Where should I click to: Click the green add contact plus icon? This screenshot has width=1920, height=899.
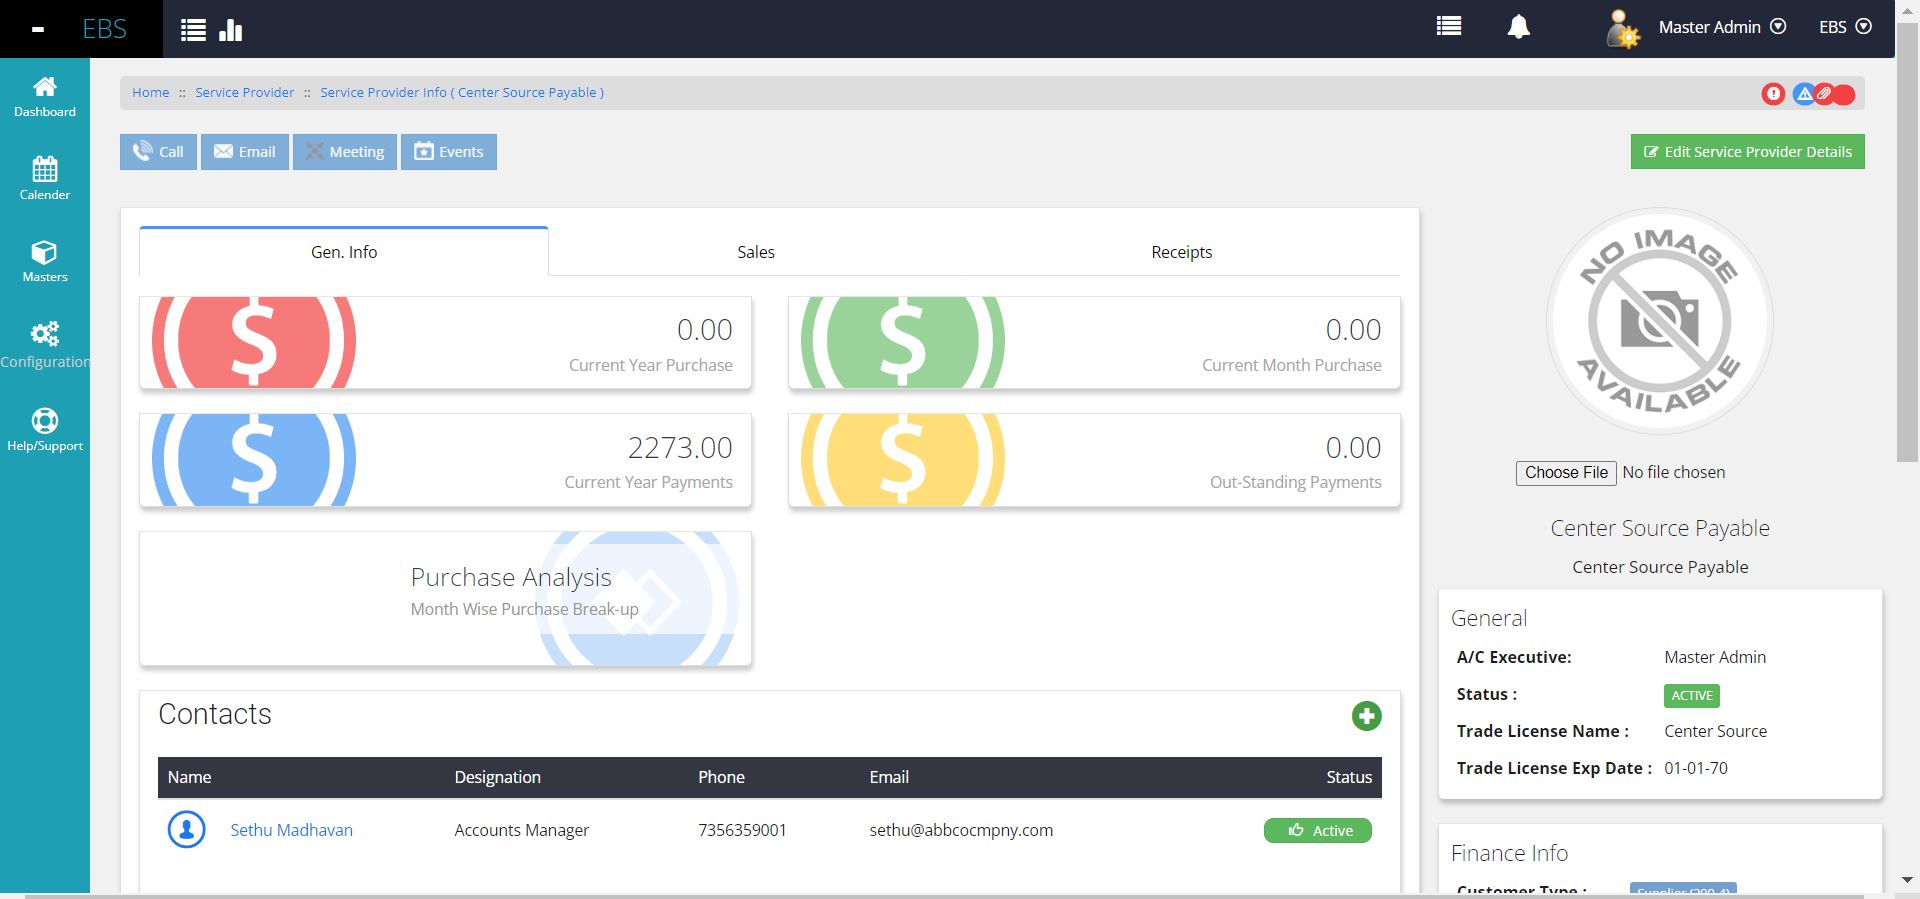[1366, 716]
